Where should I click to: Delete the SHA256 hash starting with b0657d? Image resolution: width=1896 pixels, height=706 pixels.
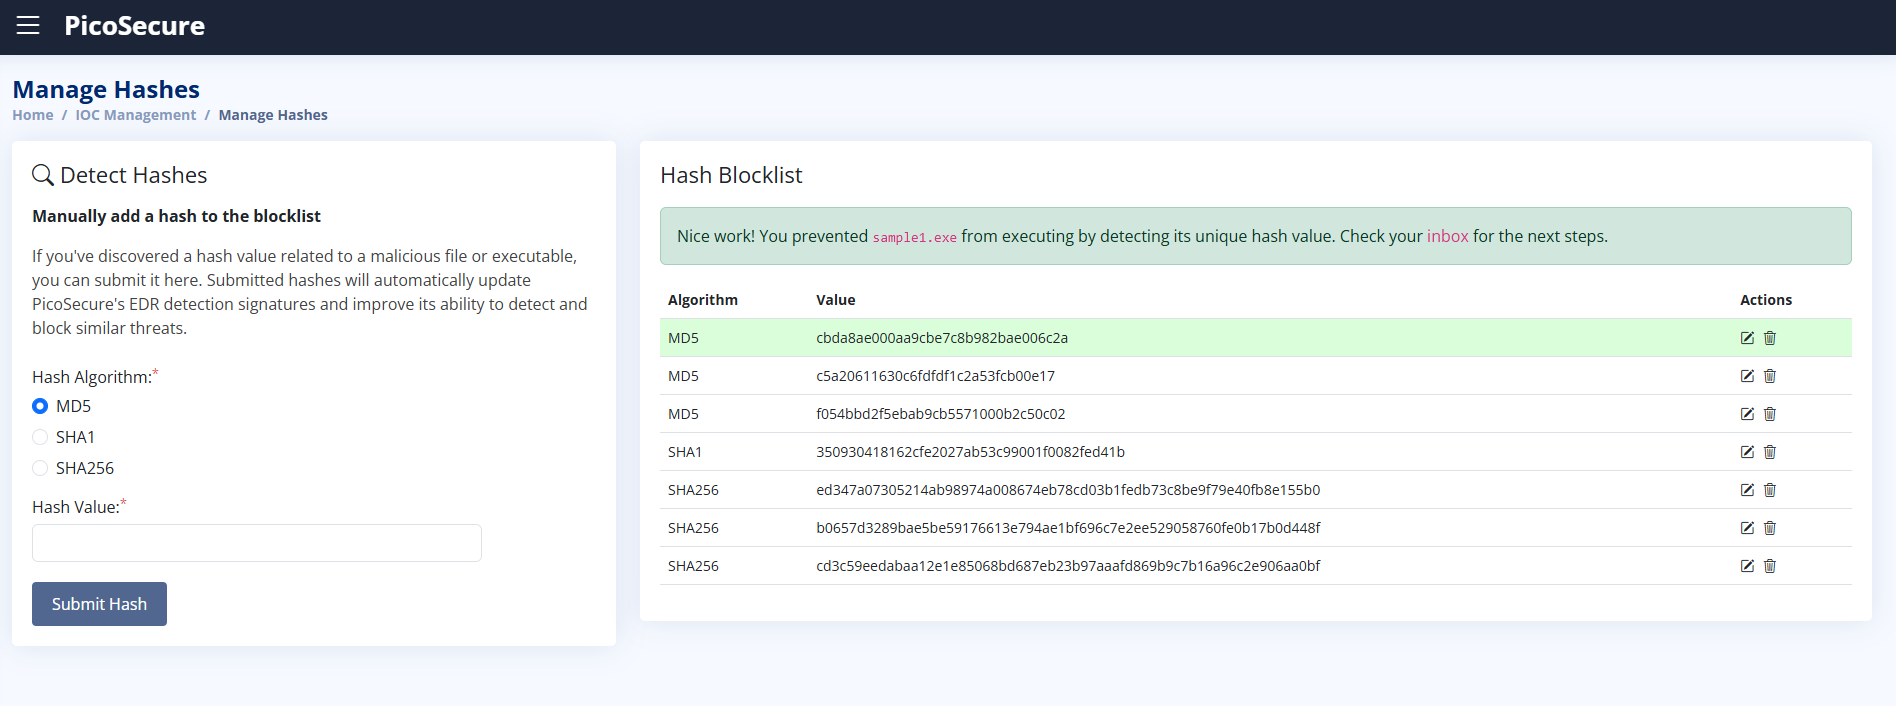pyautogui.click(x=1770, y=528)
